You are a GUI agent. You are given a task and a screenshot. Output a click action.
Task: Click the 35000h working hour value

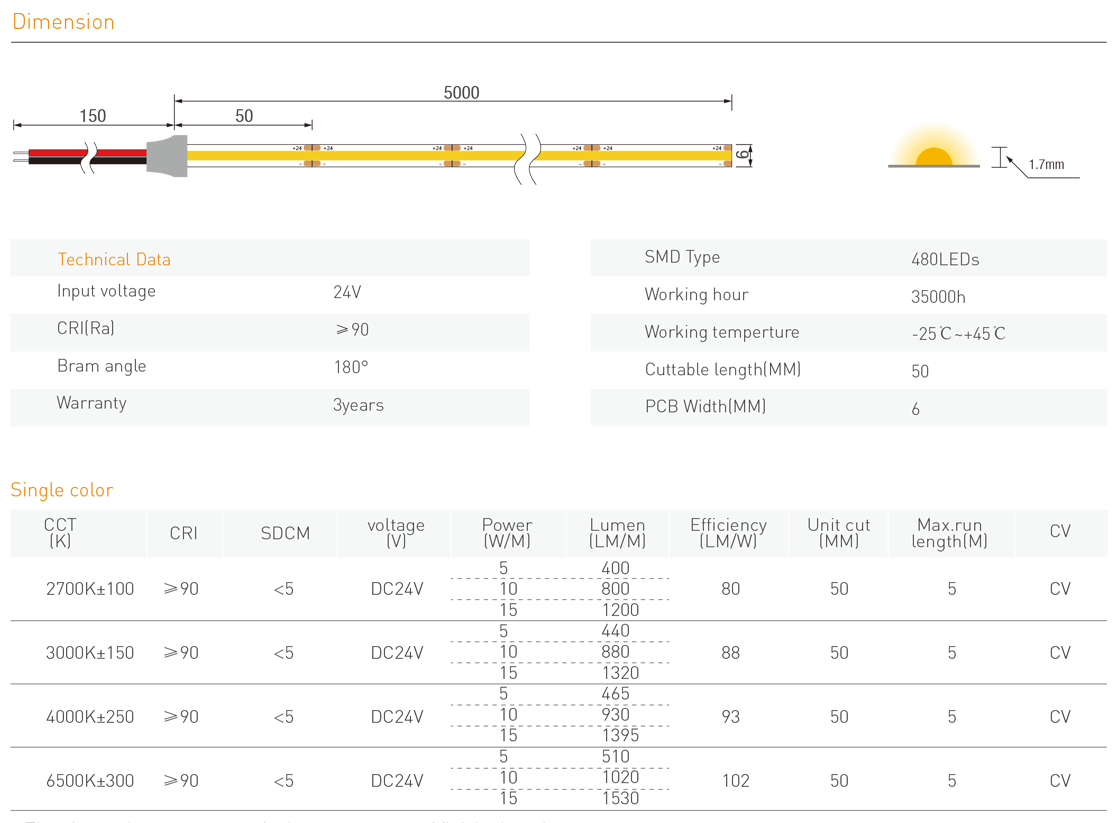[x=938, y=297]
